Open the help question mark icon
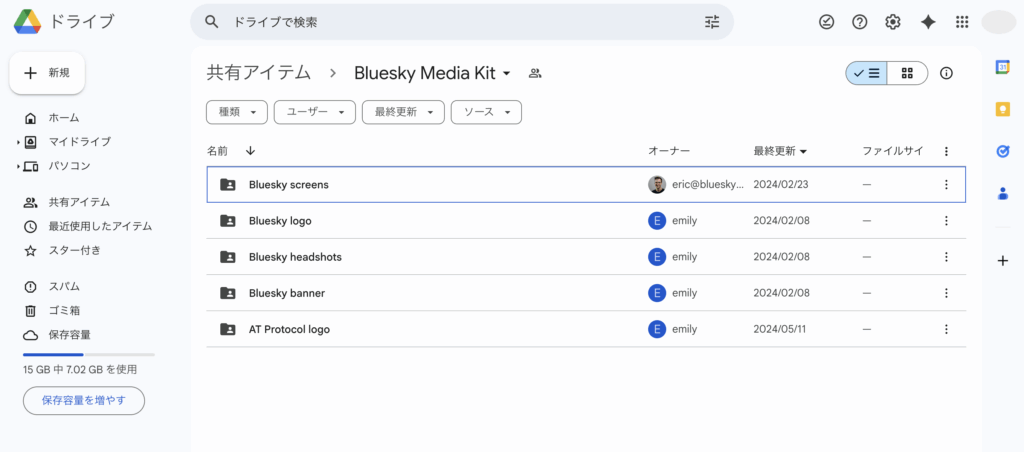1024x452 pixels. point(860,22)
